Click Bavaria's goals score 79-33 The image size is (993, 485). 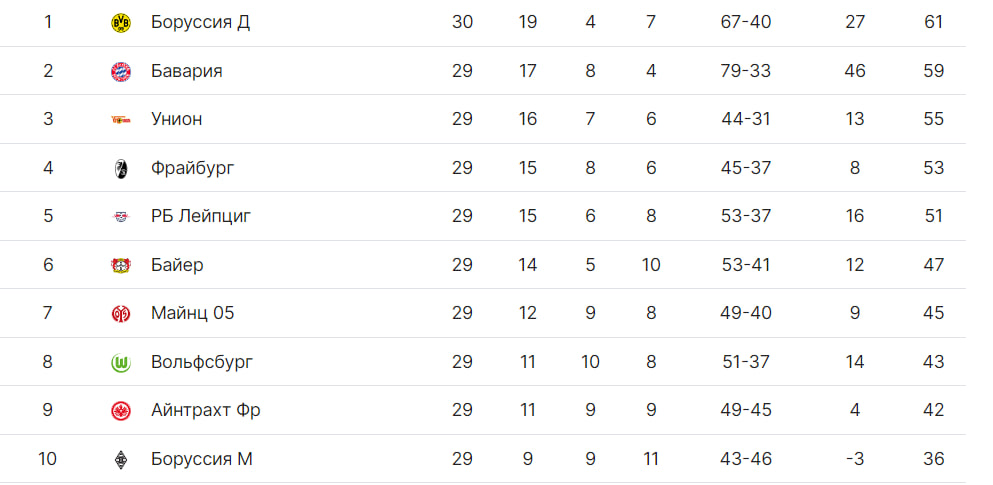pyautogui.click(x=746, y=70)
